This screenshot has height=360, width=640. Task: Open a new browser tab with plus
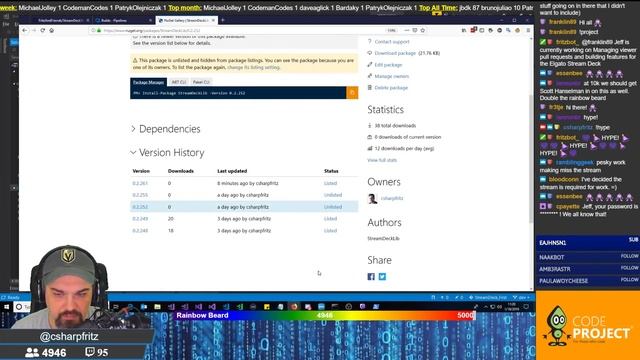point(223,20)
